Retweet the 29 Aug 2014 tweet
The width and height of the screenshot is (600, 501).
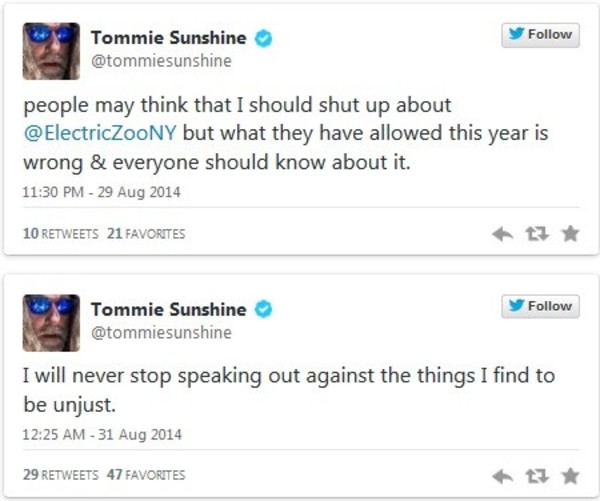[537, 233]
